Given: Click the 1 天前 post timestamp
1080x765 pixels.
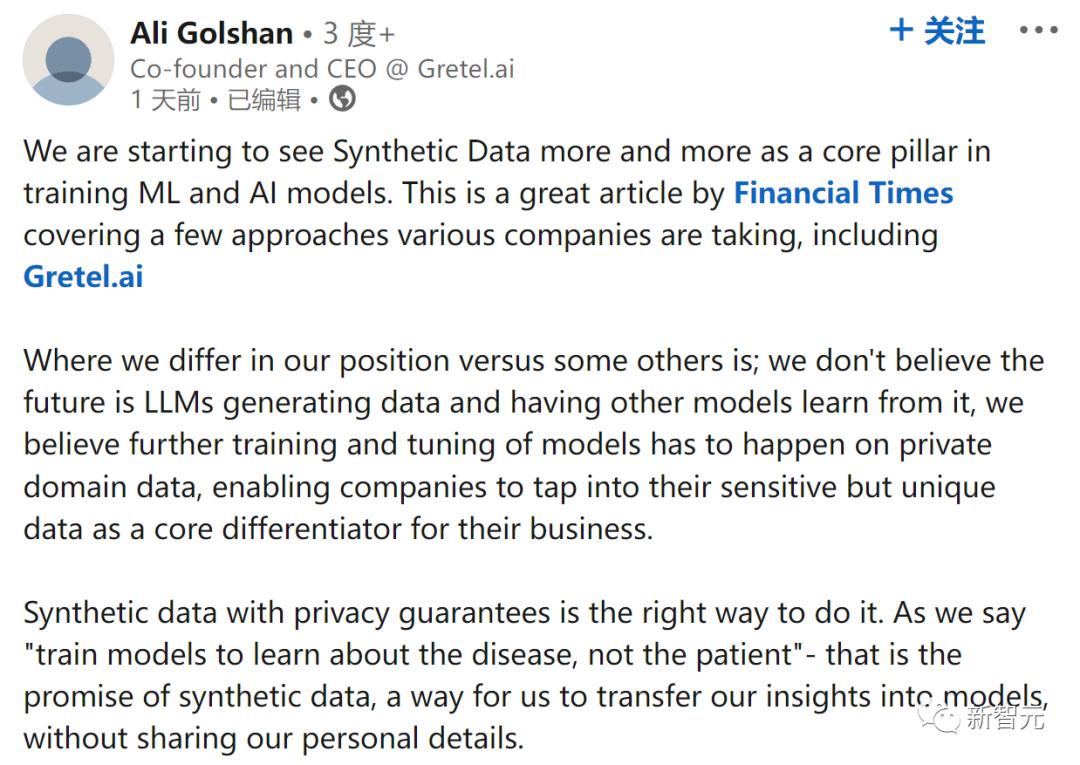Looking at the screenshot, I should pos(165,100).
